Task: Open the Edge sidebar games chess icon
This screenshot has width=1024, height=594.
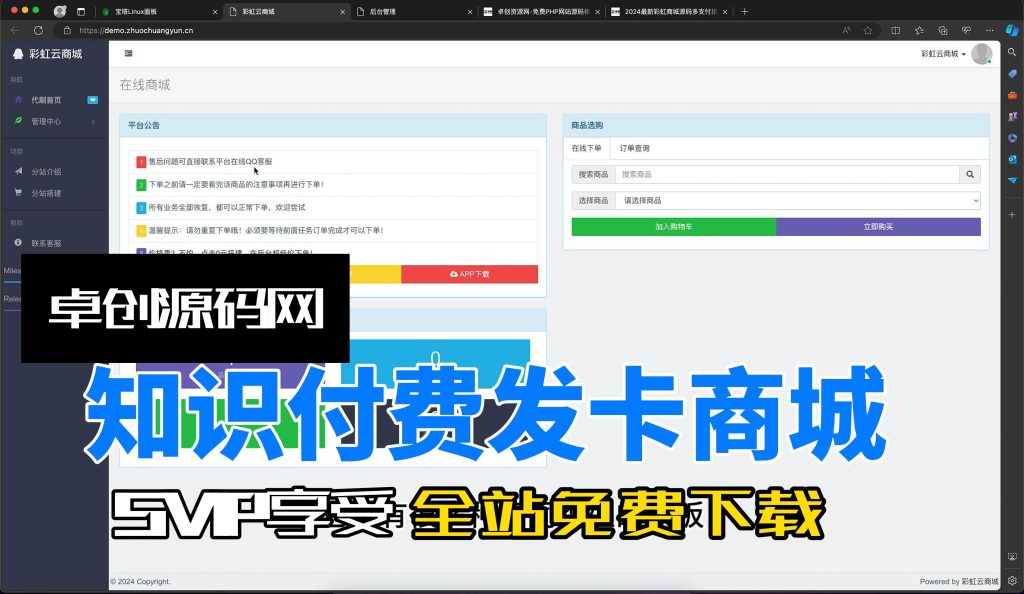Action: [1012, 116]
